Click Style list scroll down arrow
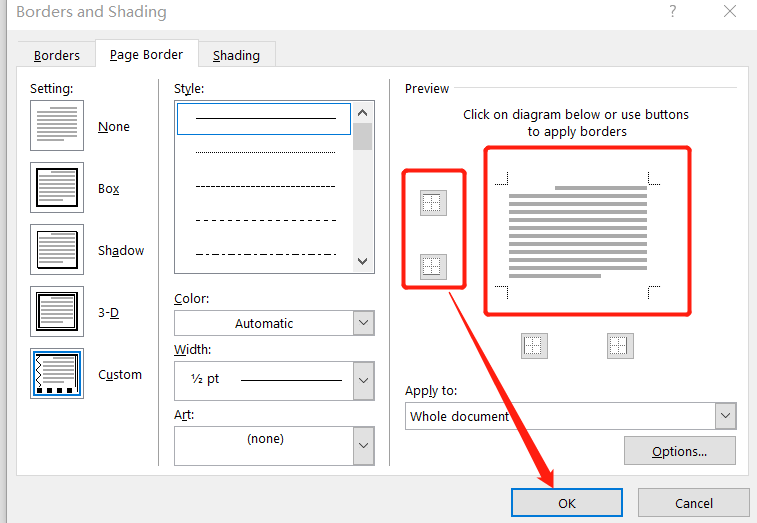Viewport: 757px width, 523px height. (x=363, y=261)
